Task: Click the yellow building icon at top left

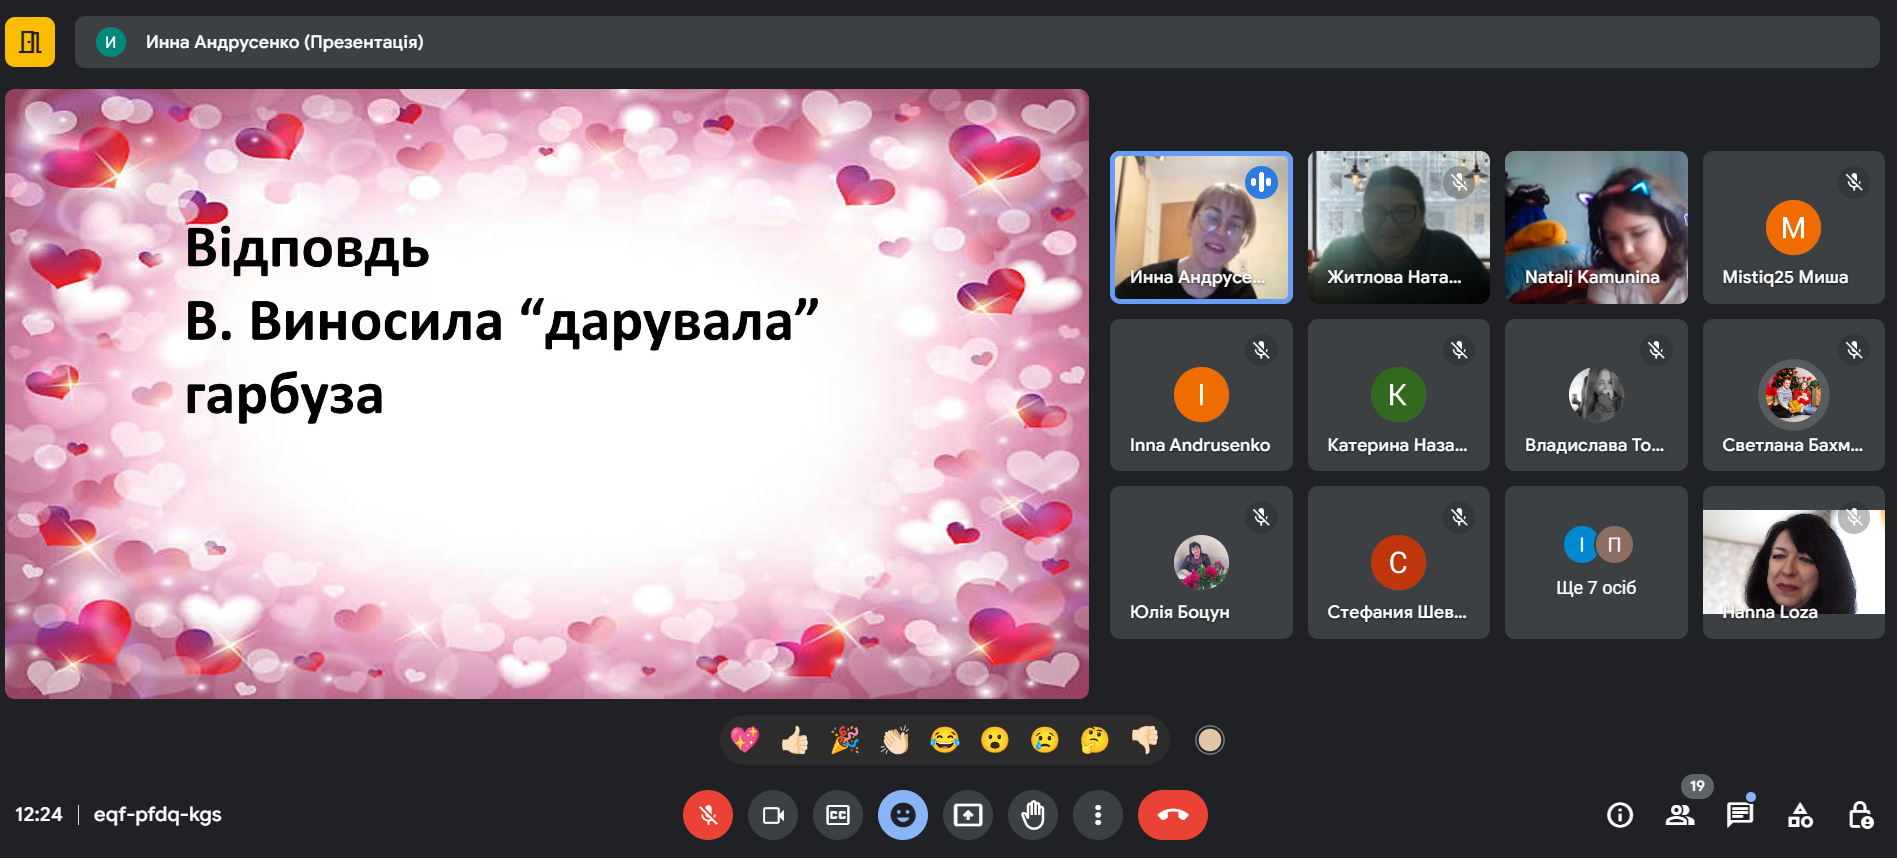Action: (30, 42)
